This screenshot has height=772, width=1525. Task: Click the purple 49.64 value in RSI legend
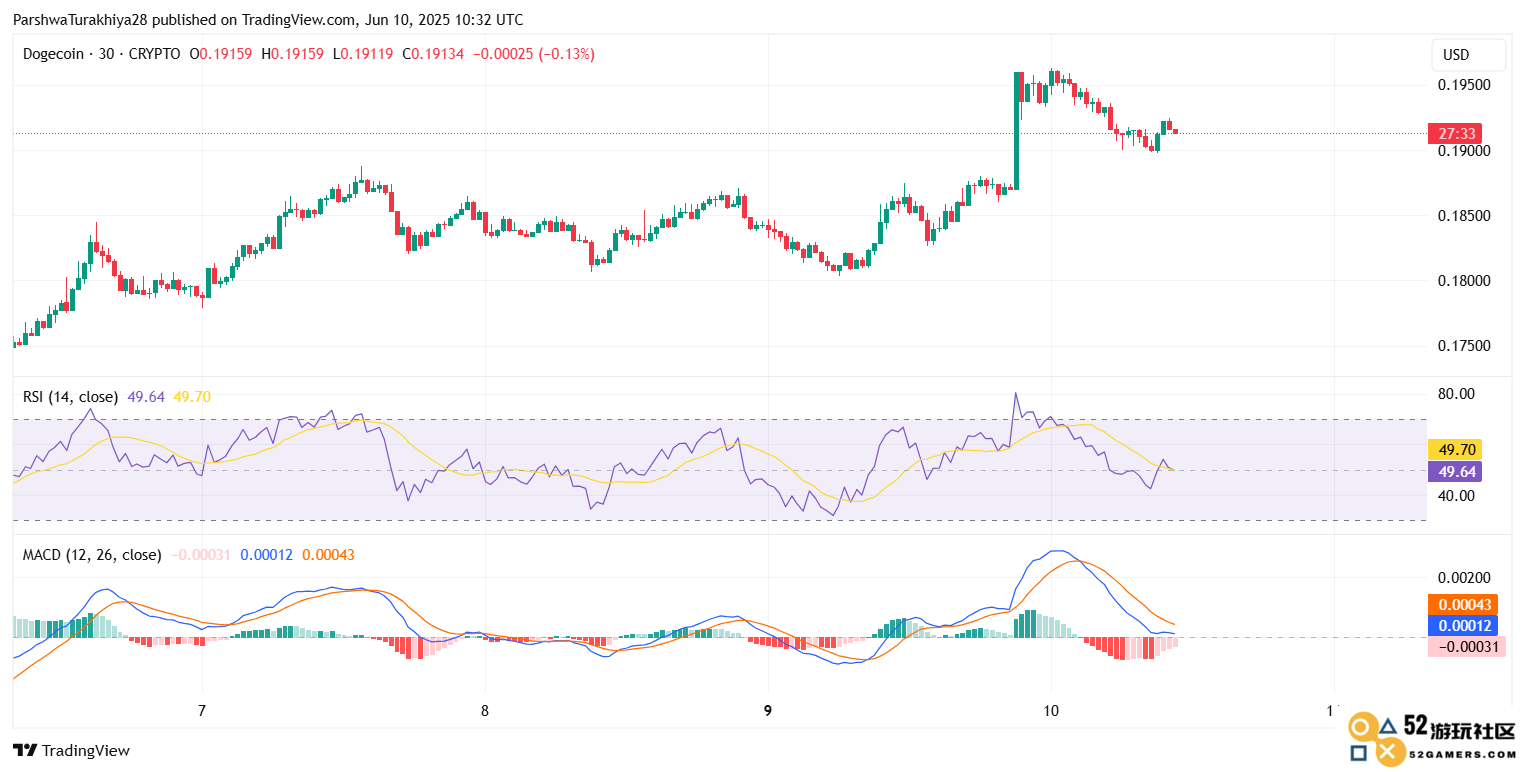click(146, 397)
